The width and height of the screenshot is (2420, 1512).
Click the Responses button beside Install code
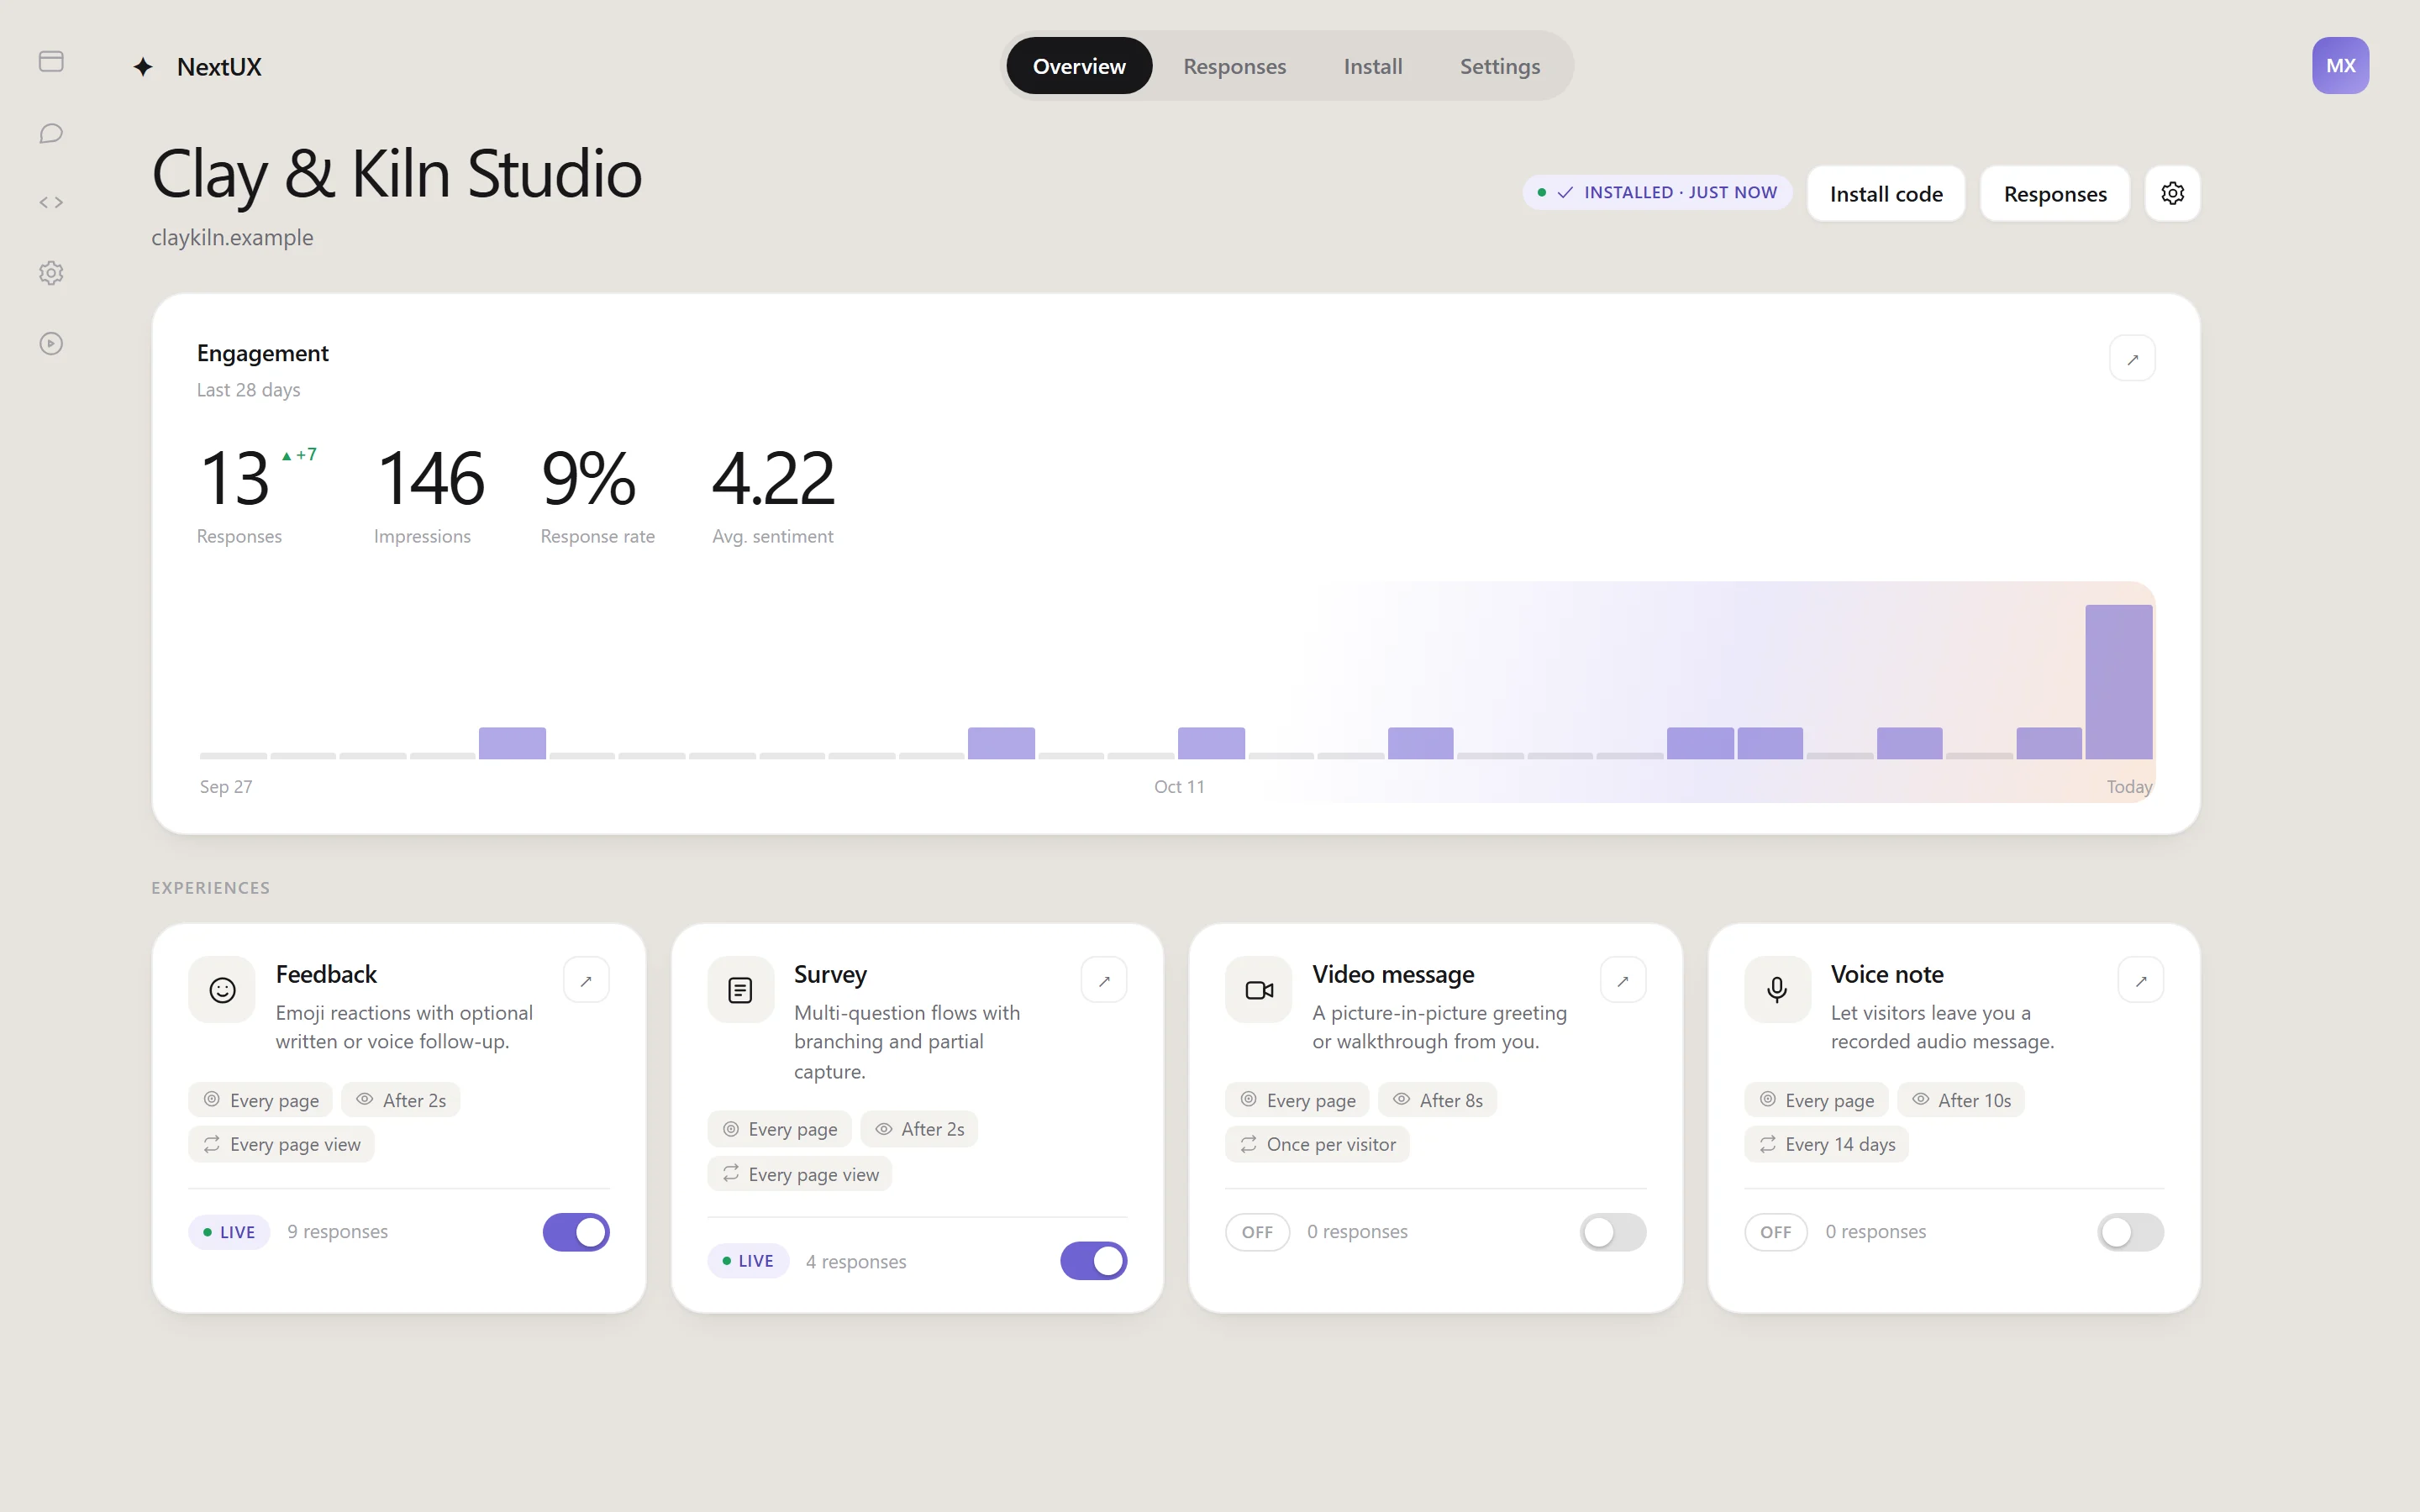[x=2055, y=193]
